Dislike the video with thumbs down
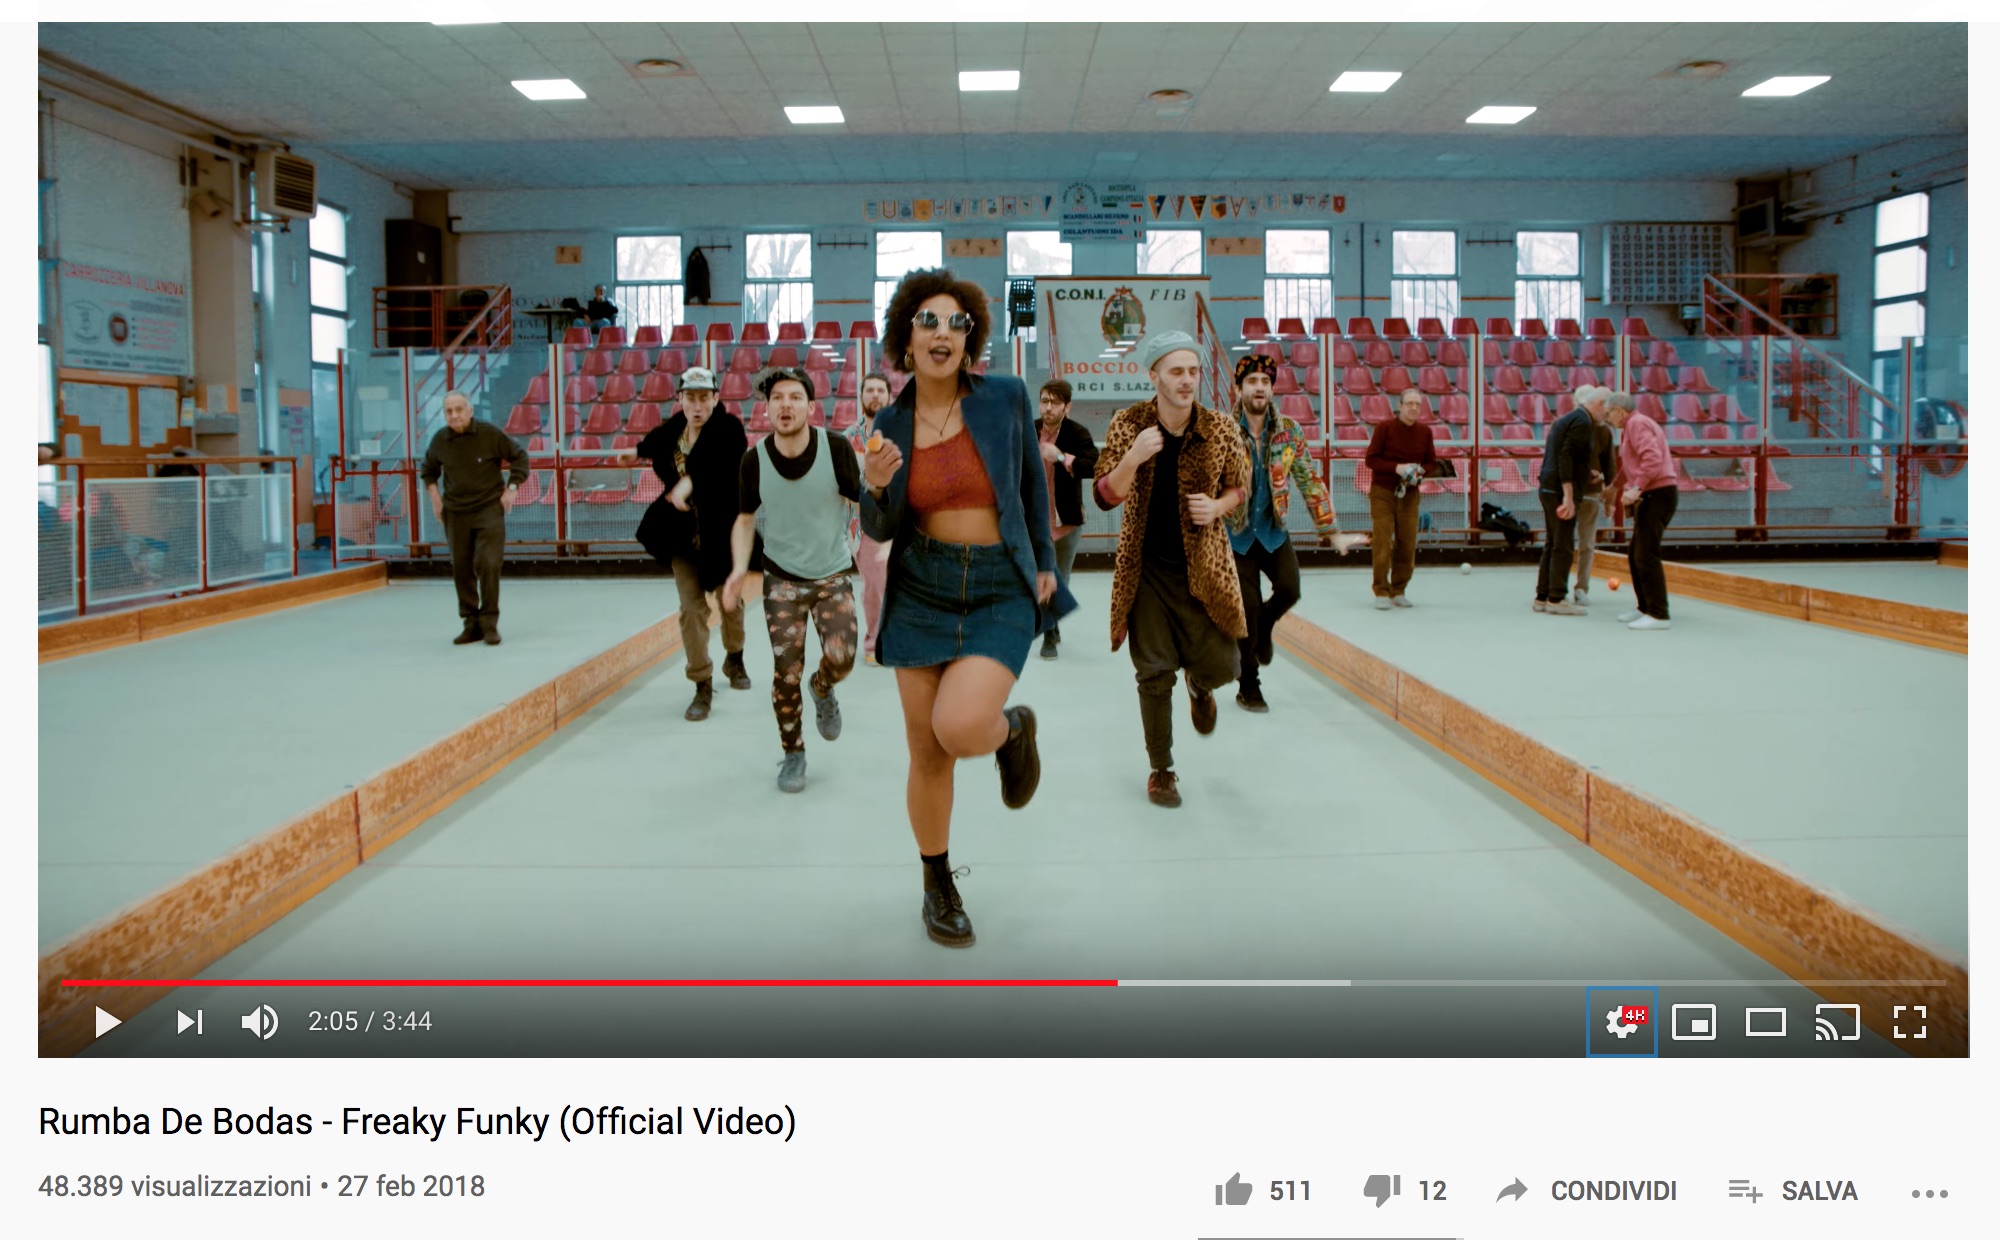Image resolution: width=2000 pixels, height=1240 pixels. pos(1382,1190)
